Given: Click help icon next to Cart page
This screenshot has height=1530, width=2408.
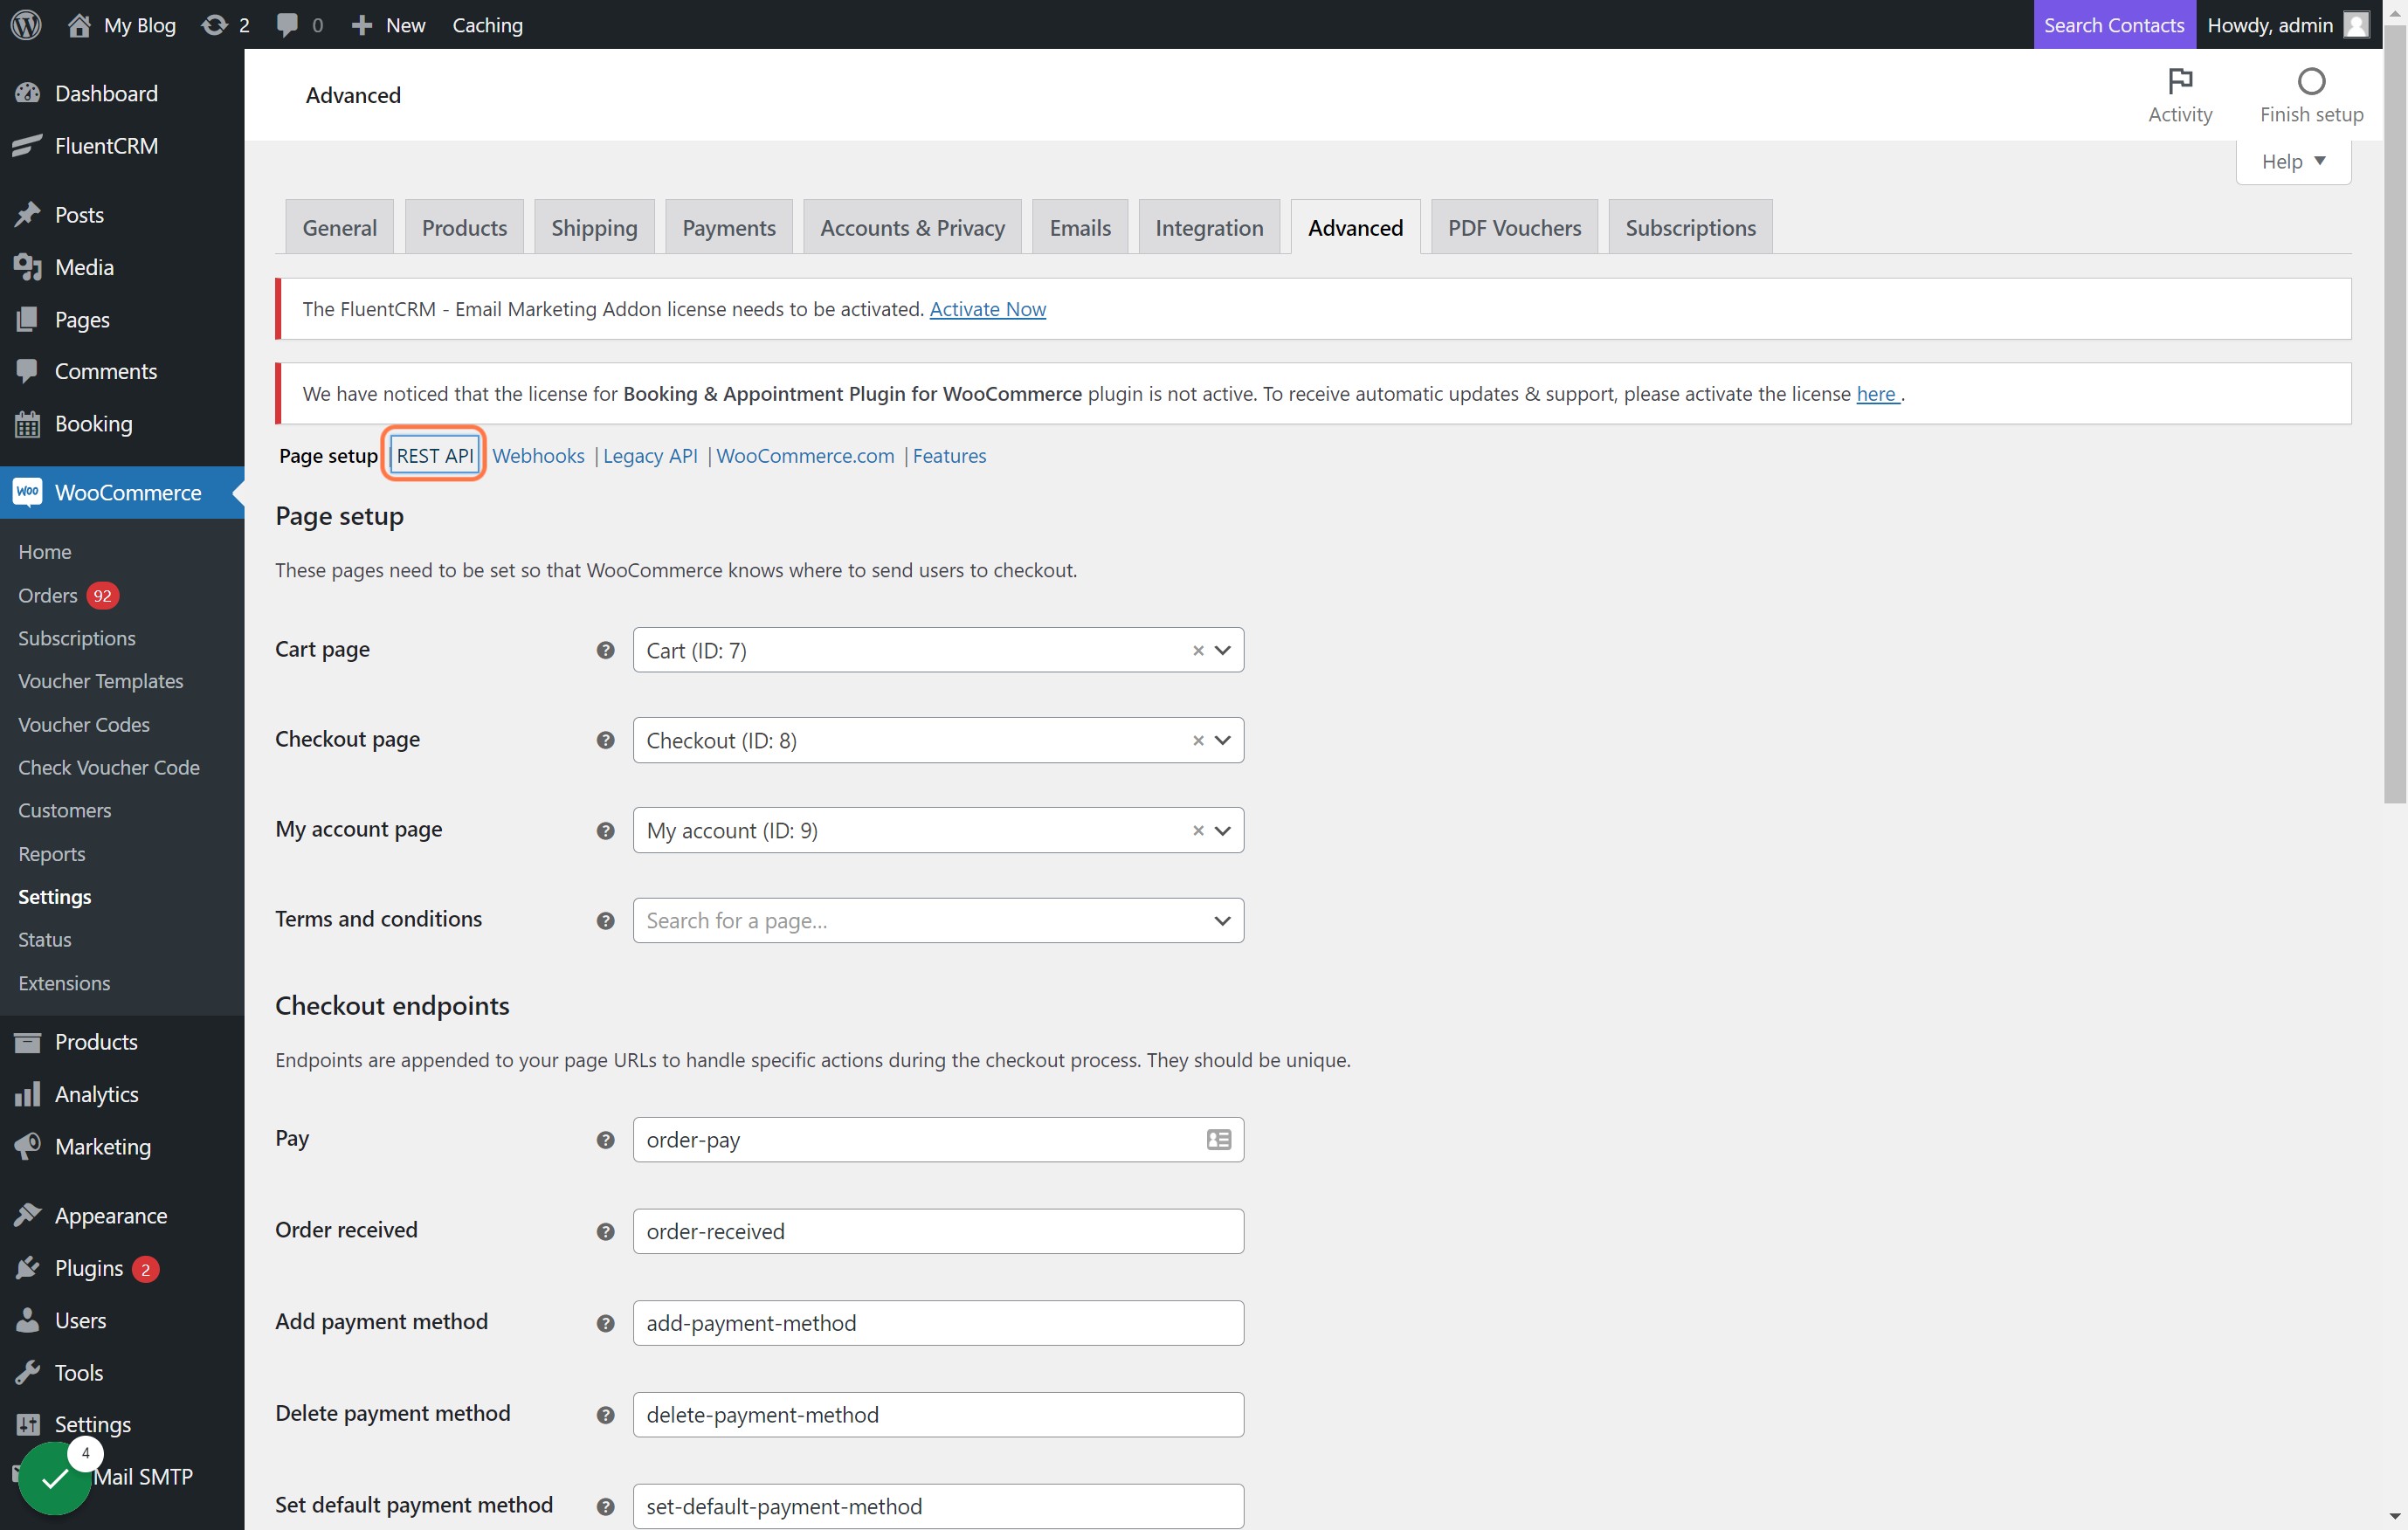Looking at the screenshot, I should (x=605, y=650).
